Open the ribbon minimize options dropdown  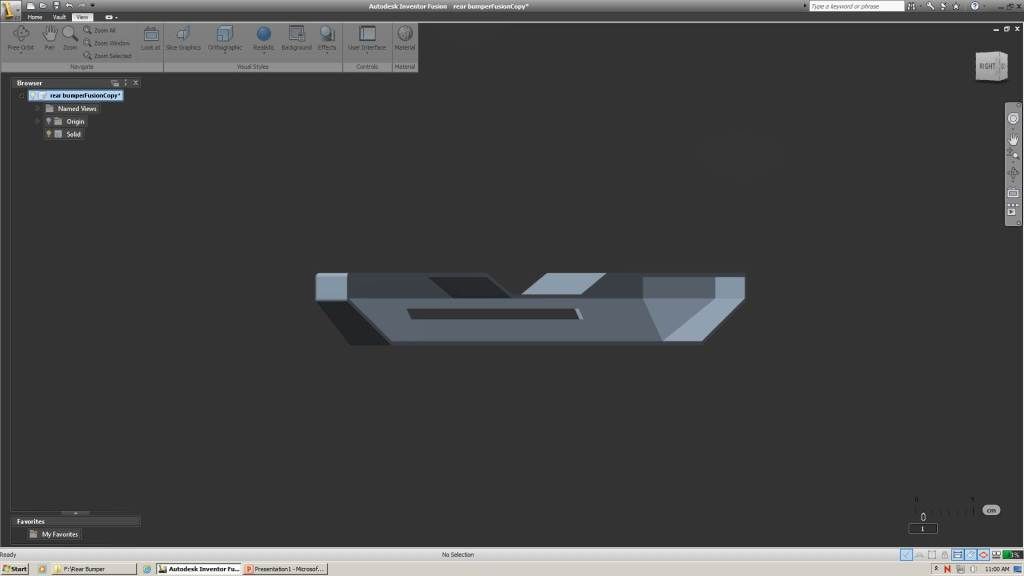click(x=111, y=17)
